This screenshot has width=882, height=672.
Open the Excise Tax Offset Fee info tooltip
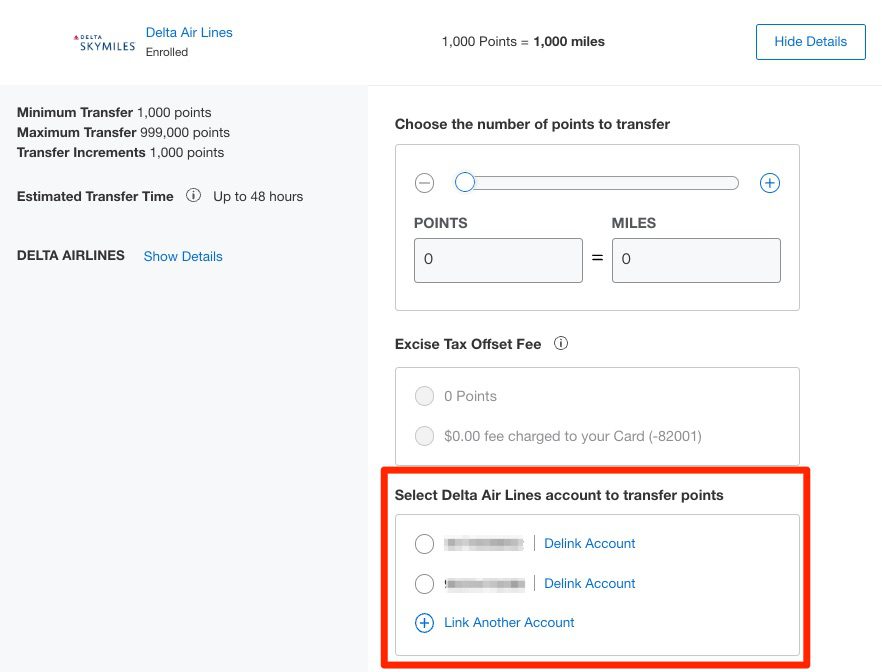coord(561,343)
